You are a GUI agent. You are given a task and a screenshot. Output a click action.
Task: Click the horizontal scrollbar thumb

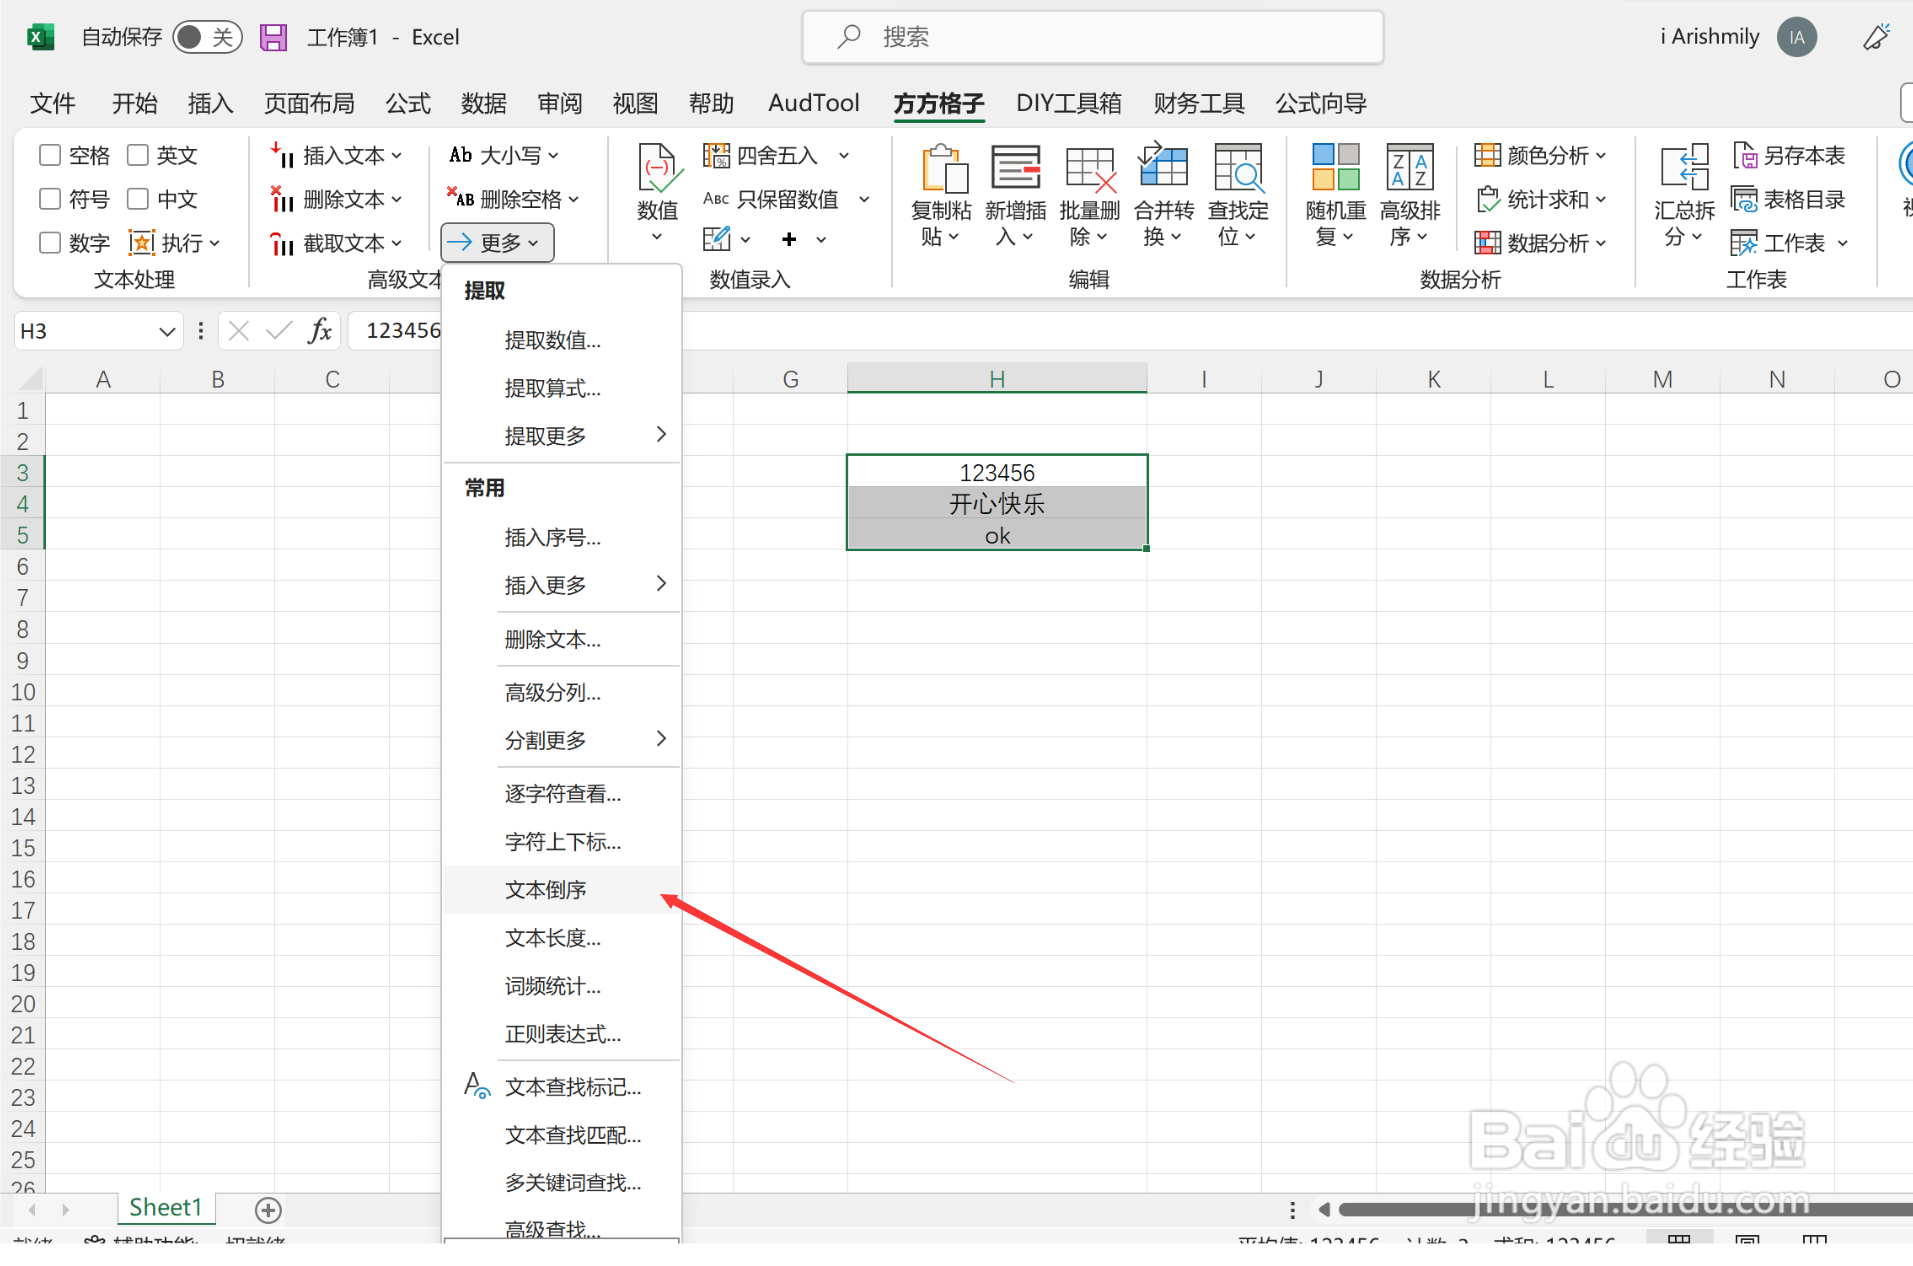(1625, 1210)
